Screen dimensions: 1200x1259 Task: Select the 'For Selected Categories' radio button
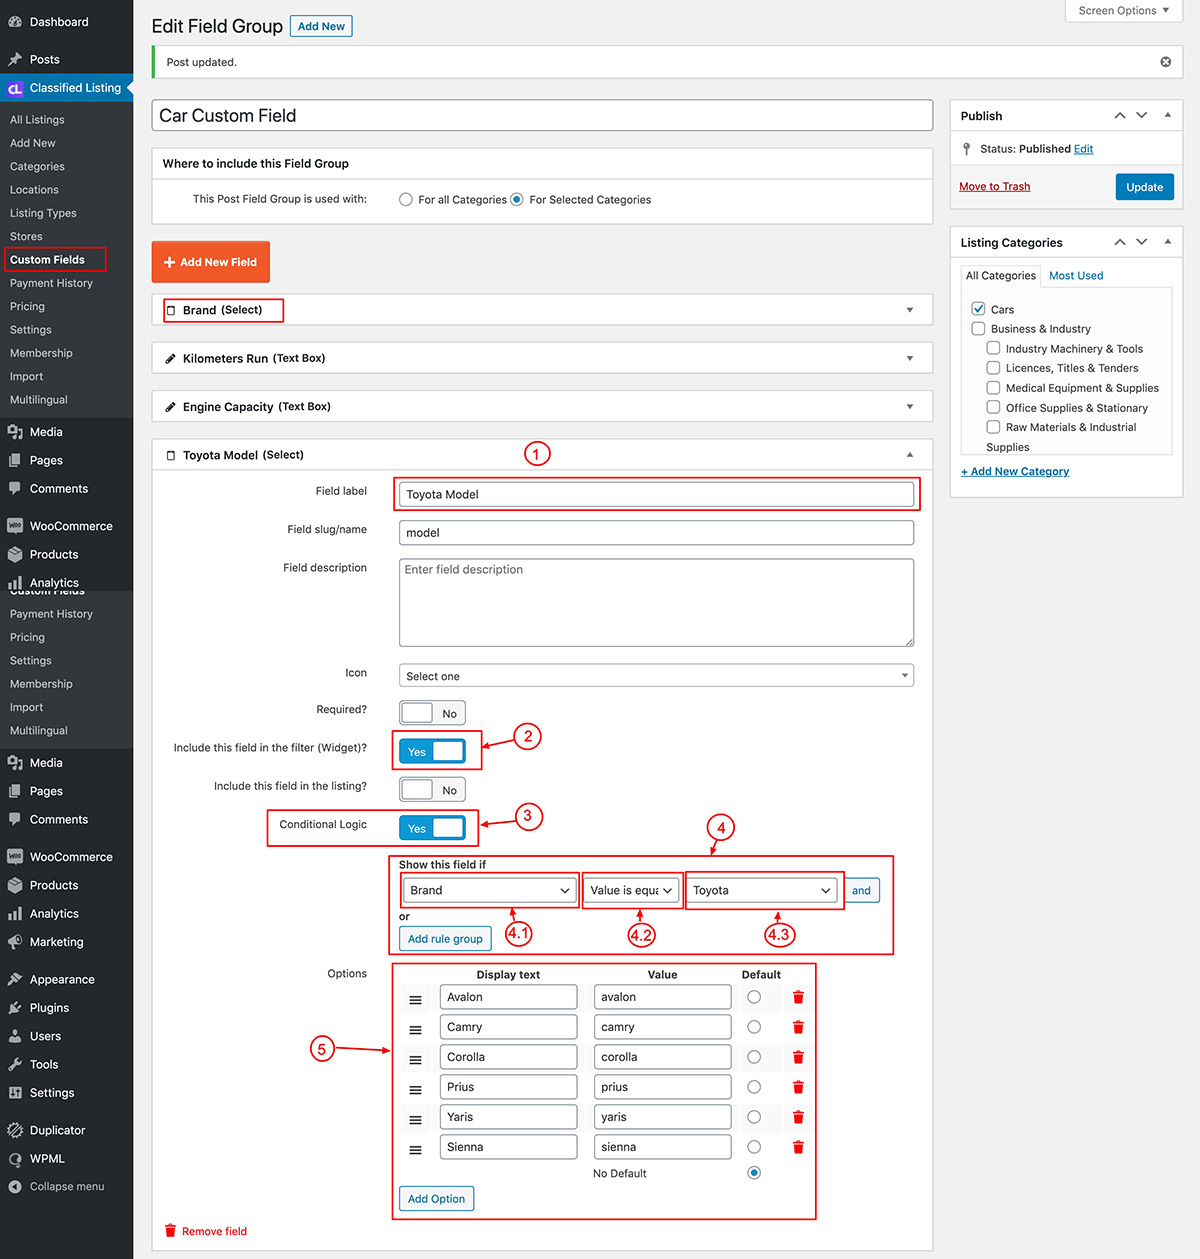coord(517,199)
